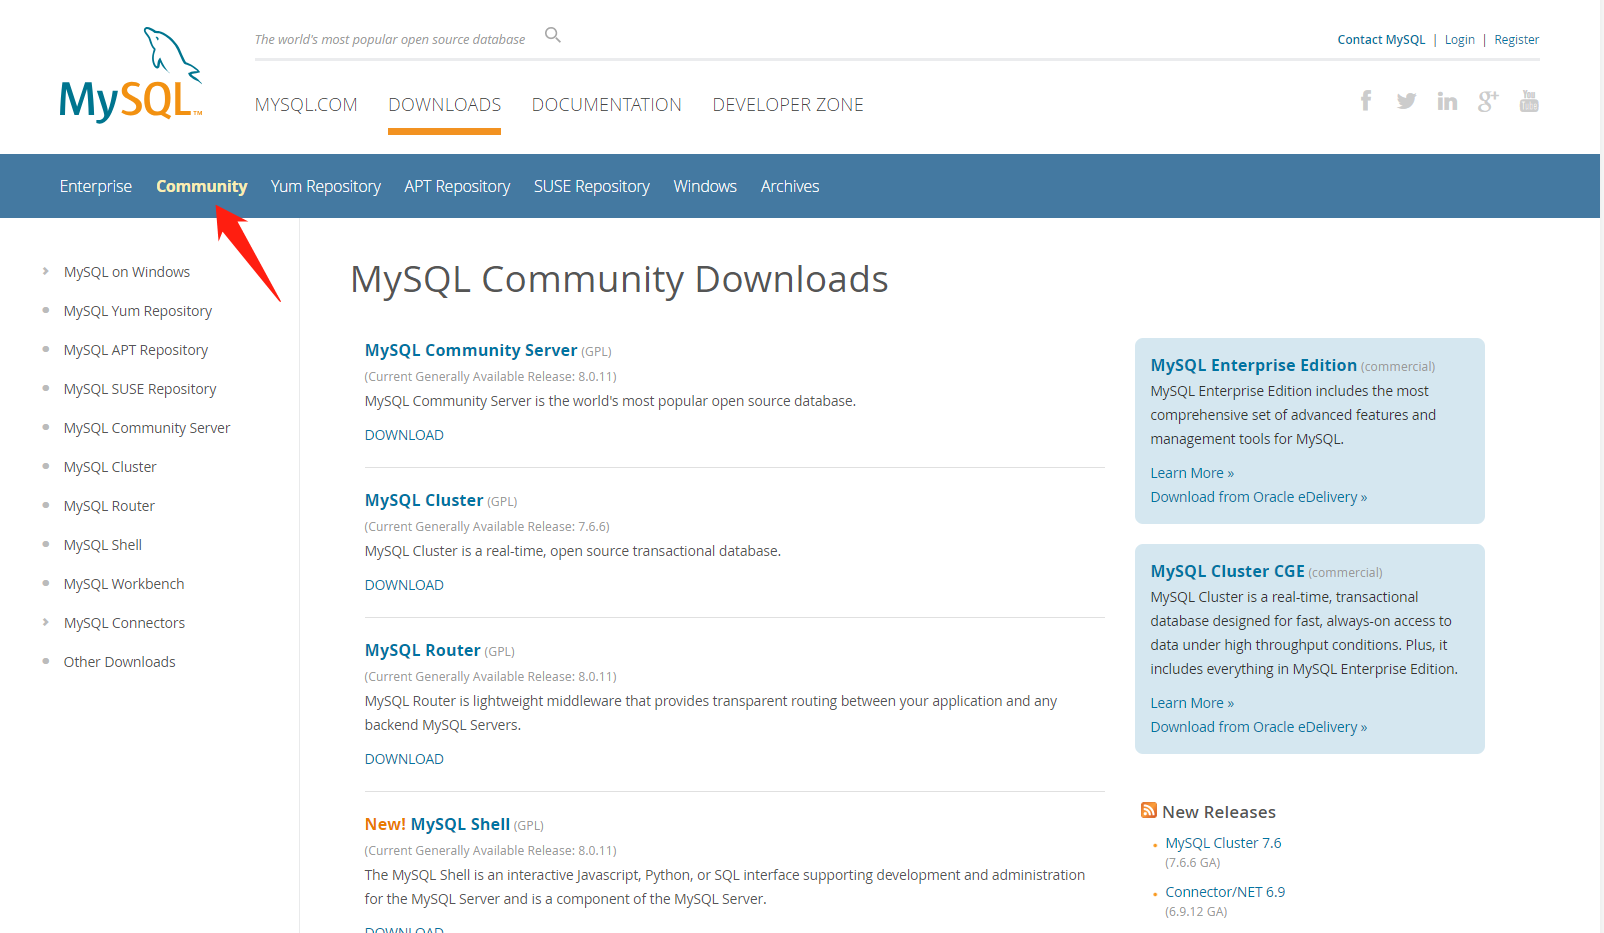Click the New Releases RSS feed icon
Viewport: 1604px width, 933px height.
pyautogui.click(x=1149, y=810)
